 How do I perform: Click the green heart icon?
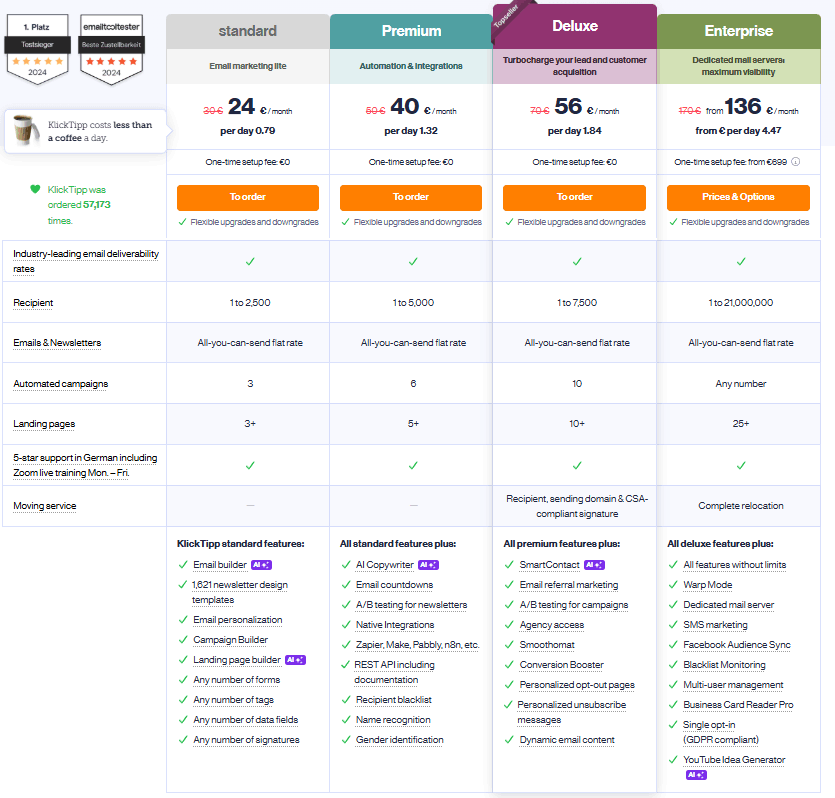click(x=35, y=189)
